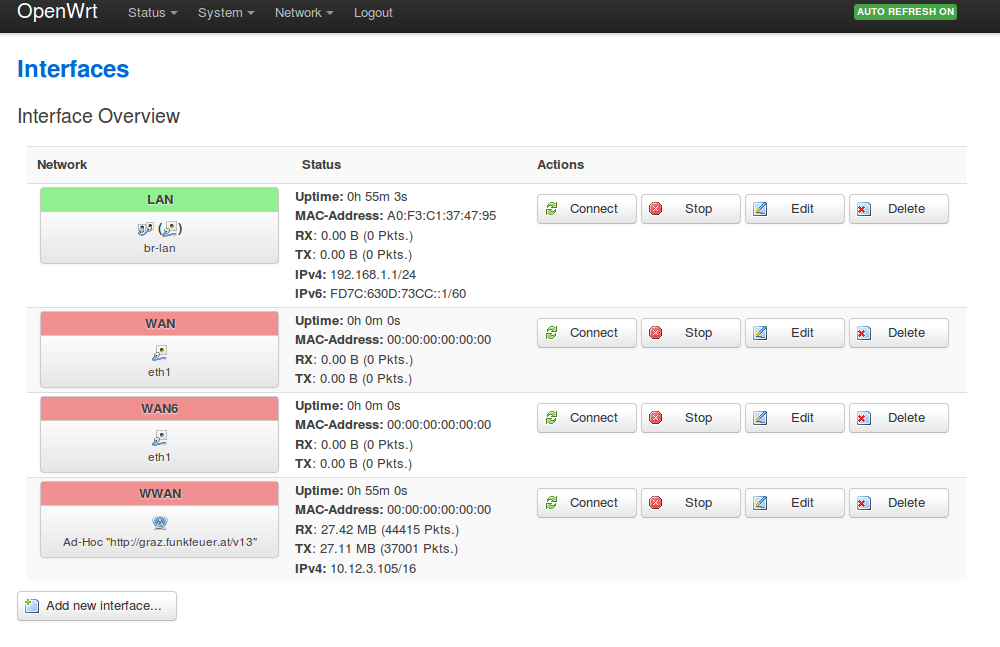The width and height of the screenshot is (1000, 647).
Task: Click the WAN6 eth1 ethernet icon
Action: [160, 438]
